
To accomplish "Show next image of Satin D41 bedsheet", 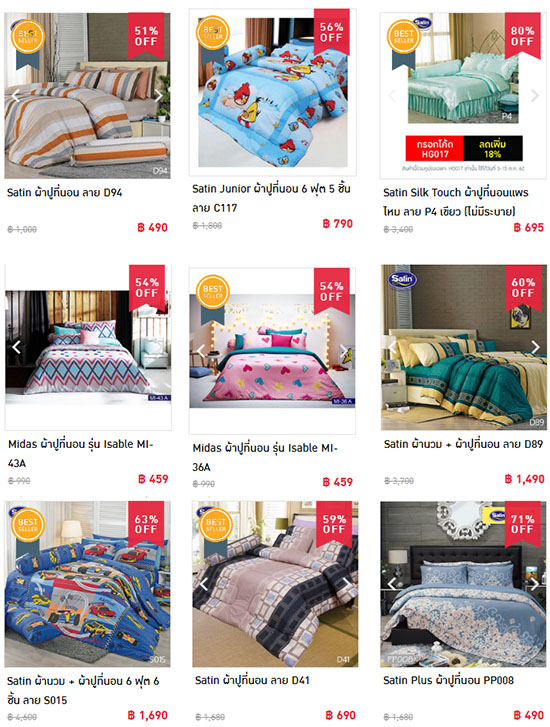I will (x=346, y=584).
